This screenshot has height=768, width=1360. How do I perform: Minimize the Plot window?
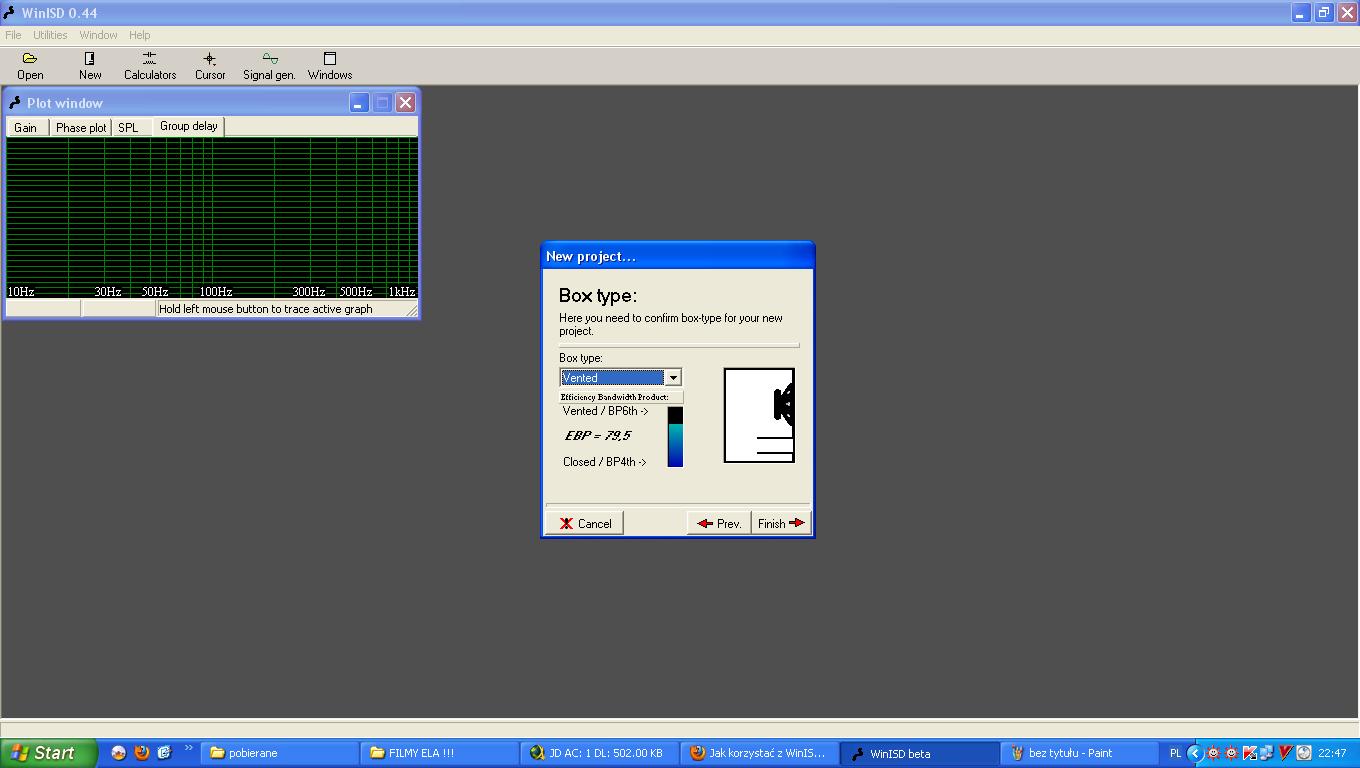click(x=359, y=102)
